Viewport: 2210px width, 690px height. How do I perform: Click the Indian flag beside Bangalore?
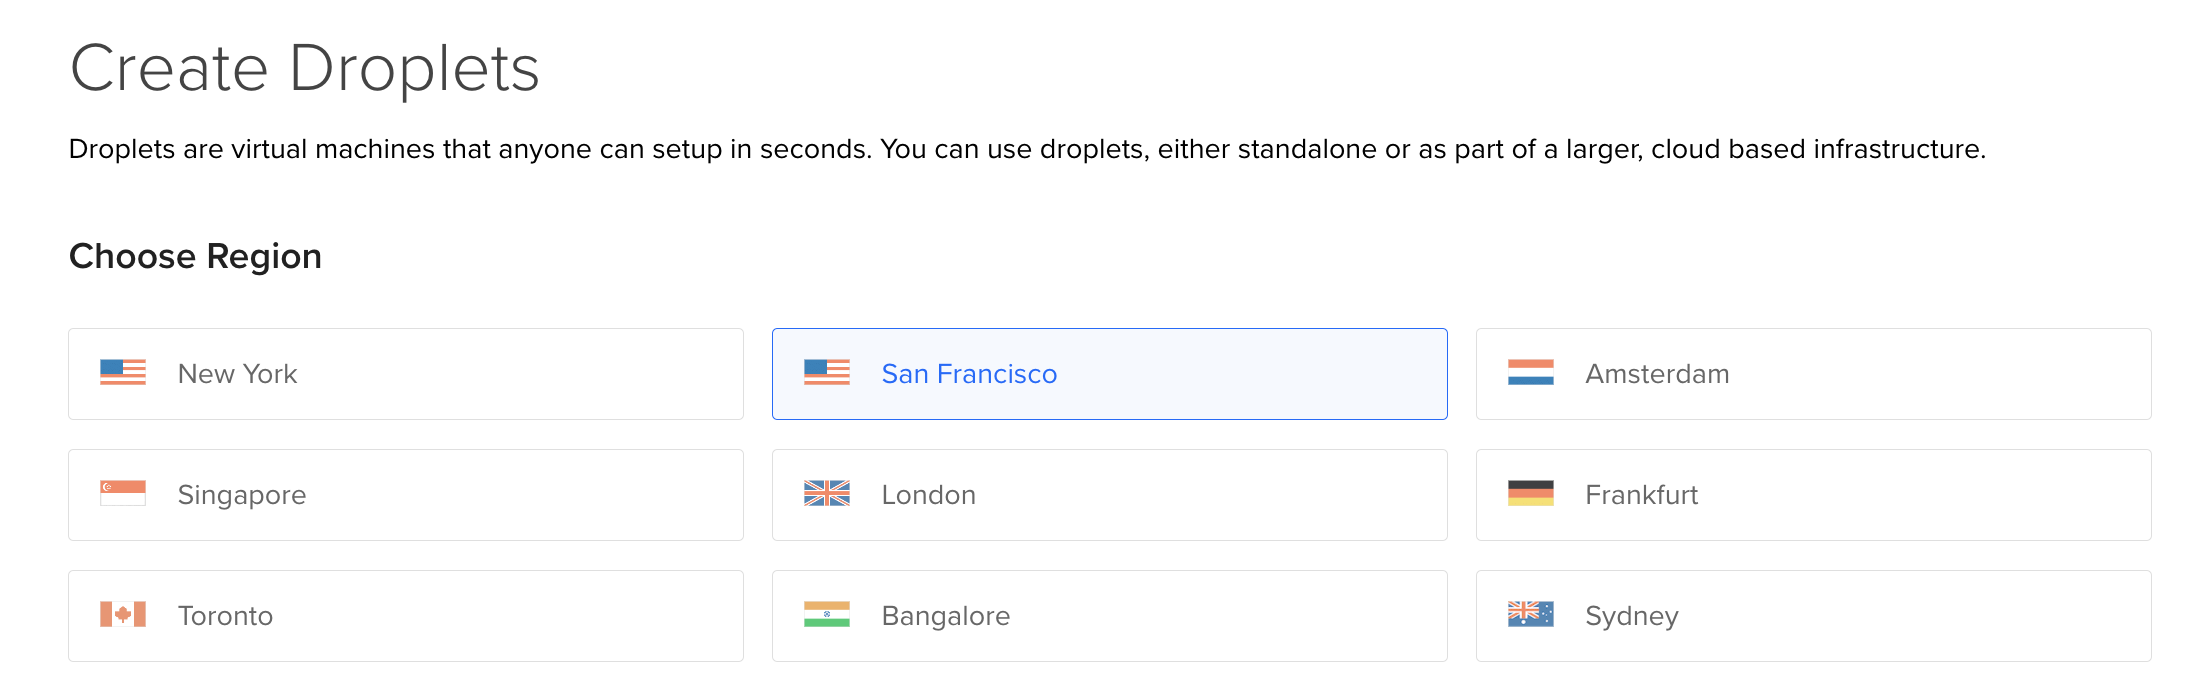tap(827, 615)
